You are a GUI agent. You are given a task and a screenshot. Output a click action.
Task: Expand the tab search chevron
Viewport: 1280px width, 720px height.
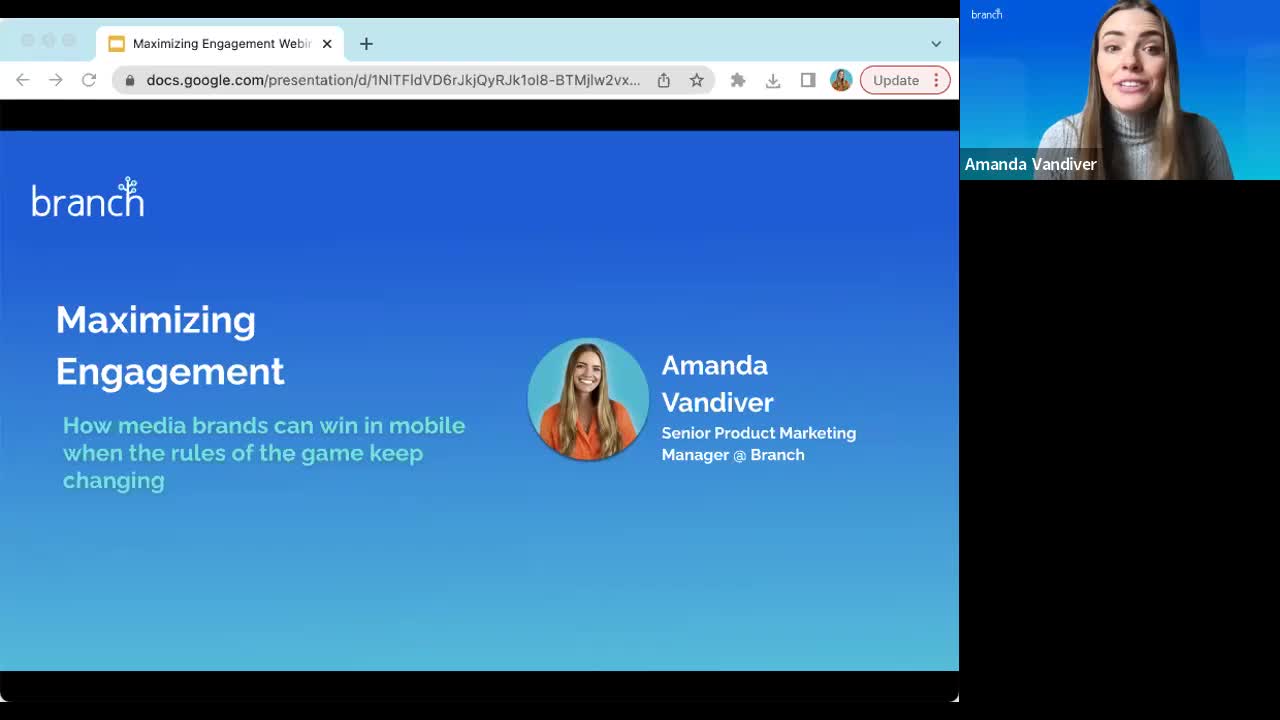pyautogui.click(x=936, y=44)
